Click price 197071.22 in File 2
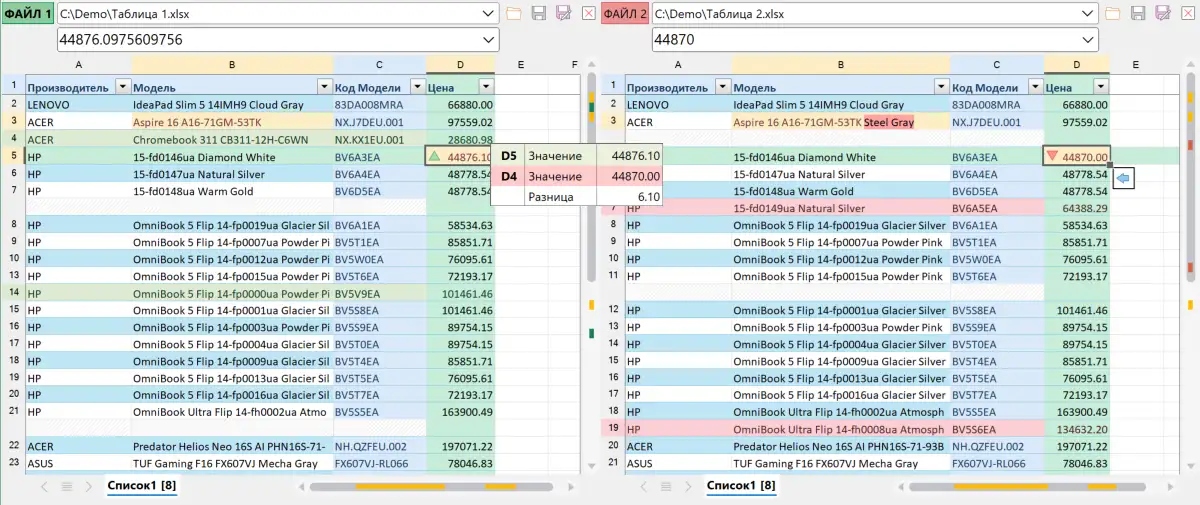Image resolution: width=1200 pixels, height=505 pixels. click(x=1077, y=446)
